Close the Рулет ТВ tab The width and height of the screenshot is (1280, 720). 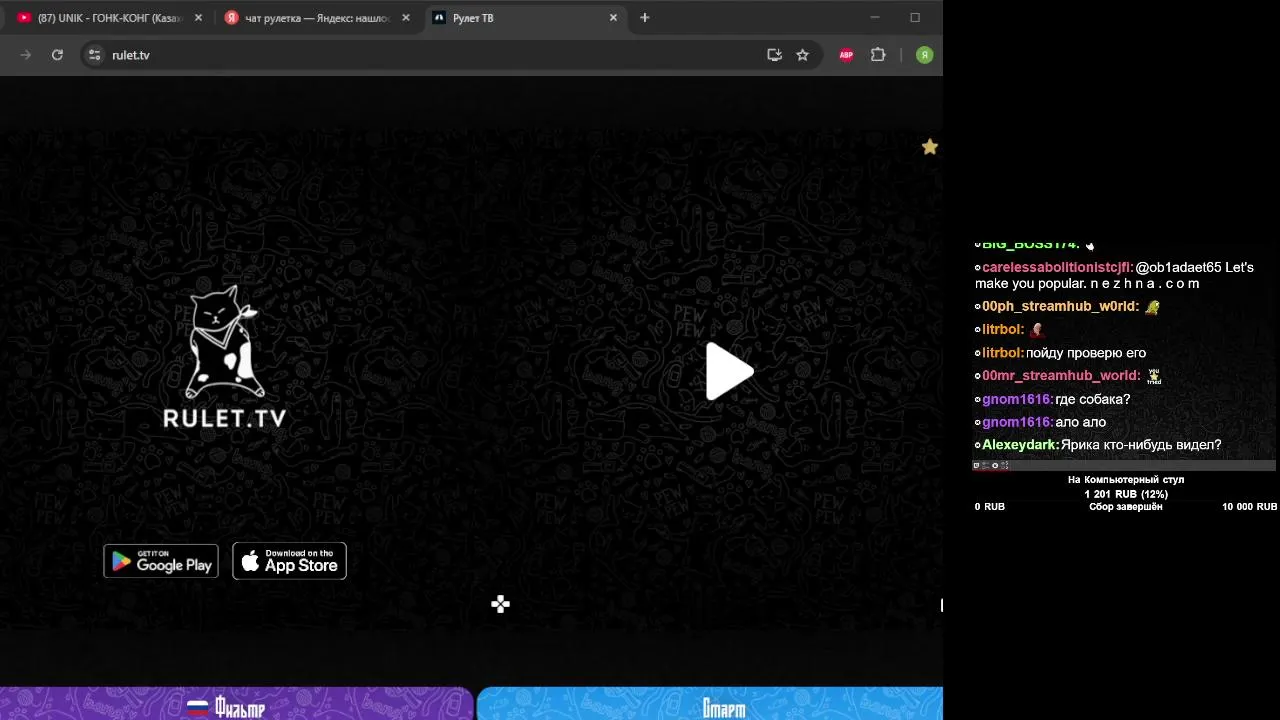(613, 18)
